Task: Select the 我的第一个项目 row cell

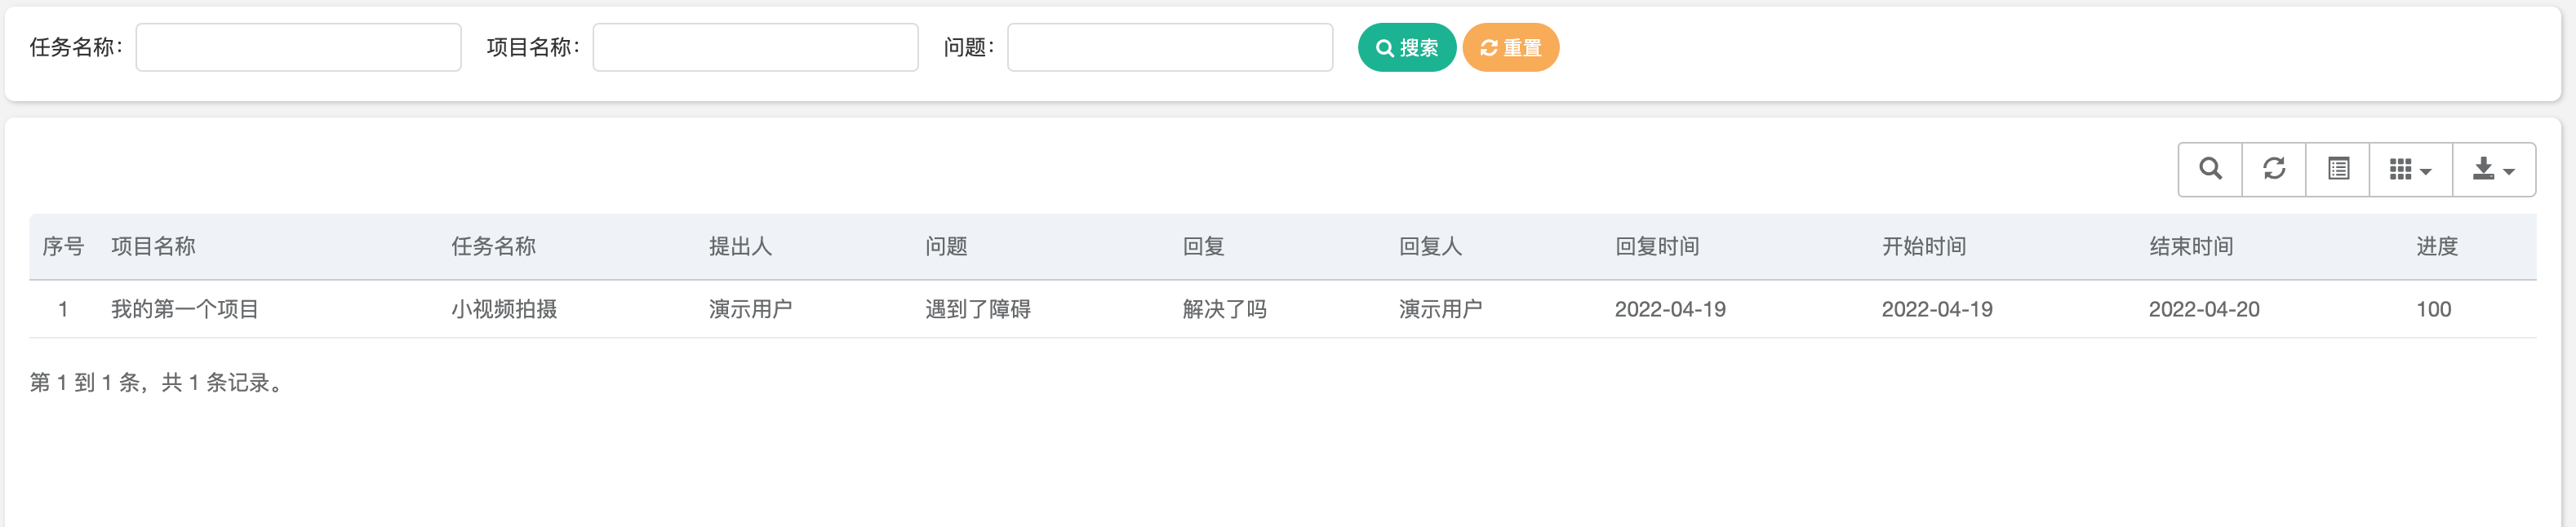Action: click(185, 309)
